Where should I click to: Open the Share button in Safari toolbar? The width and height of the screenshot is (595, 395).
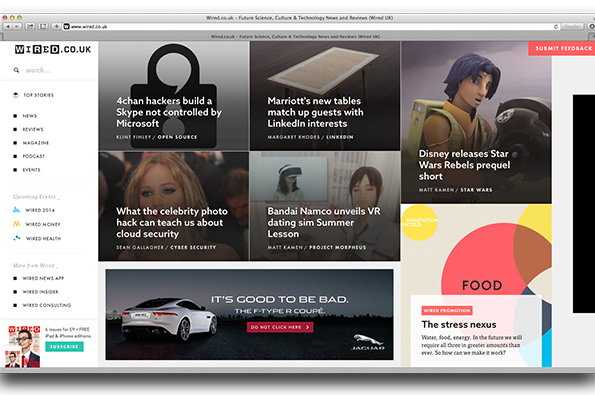pyautogui.click(x=30, y=27)
